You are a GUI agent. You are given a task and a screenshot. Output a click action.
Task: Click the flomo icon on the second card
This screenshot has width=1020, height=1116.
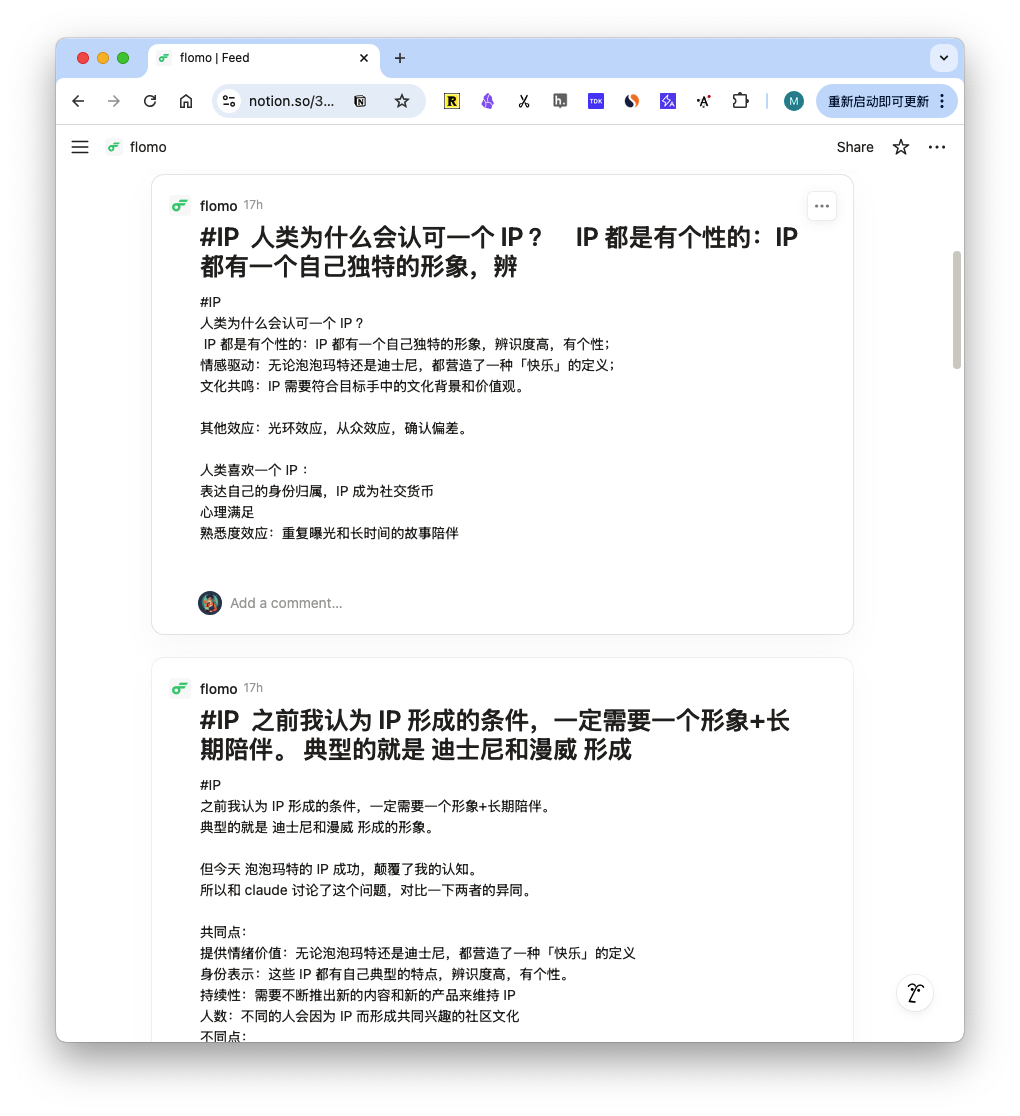(x=179, y=688)
